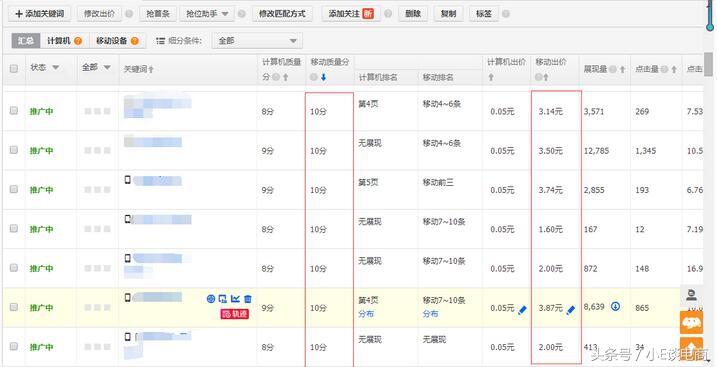Viewport: 717px width, 367px height.
Task: Click the 1.60元 mobile bid cell
Action: (551, 229)
